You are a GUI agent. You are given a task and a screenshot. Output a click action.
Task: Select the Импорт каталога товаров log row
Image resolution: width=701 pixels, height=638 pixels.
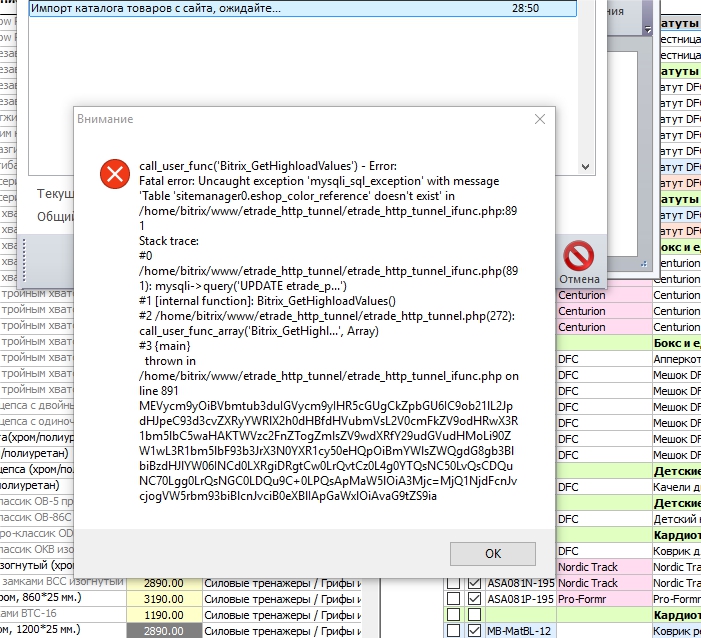pos(303,8)
